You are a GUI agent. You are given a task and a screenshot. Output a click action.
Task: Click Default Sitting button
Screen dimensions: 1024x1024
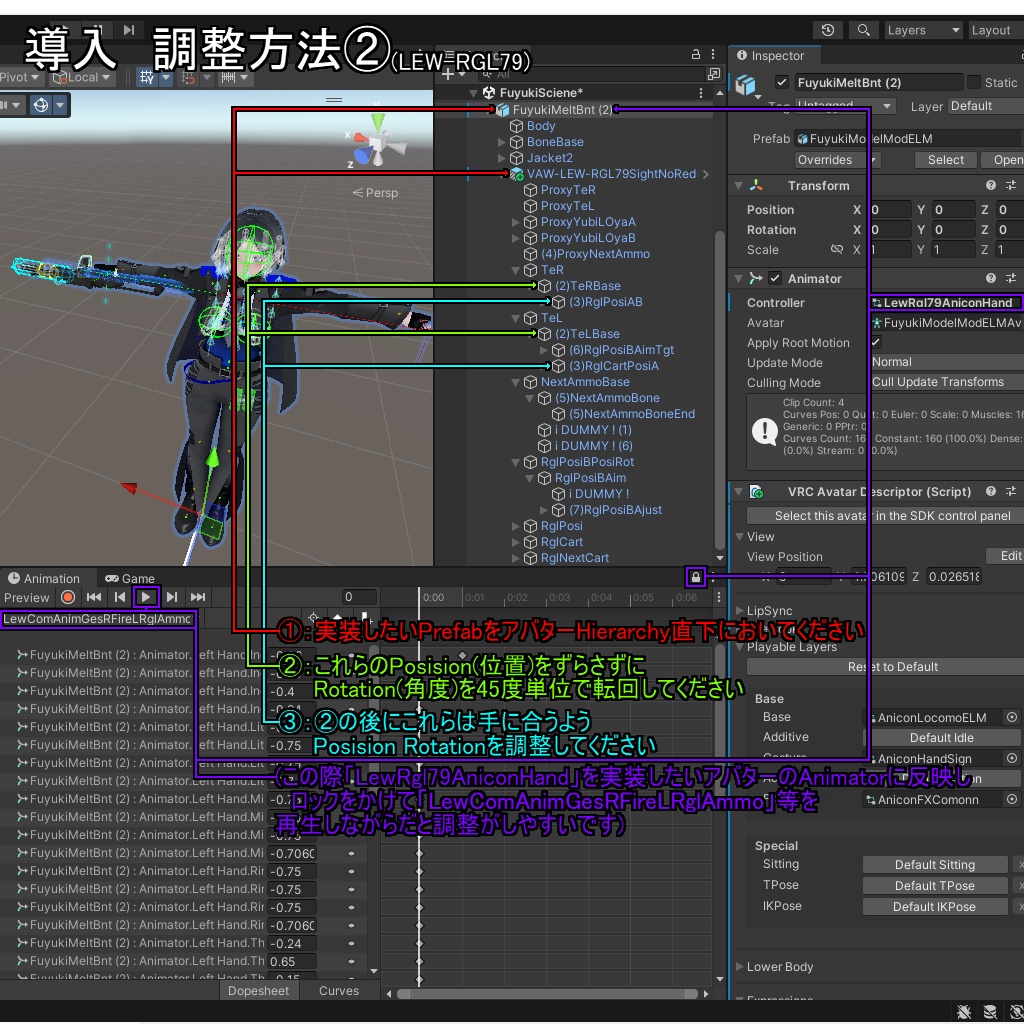935,865
